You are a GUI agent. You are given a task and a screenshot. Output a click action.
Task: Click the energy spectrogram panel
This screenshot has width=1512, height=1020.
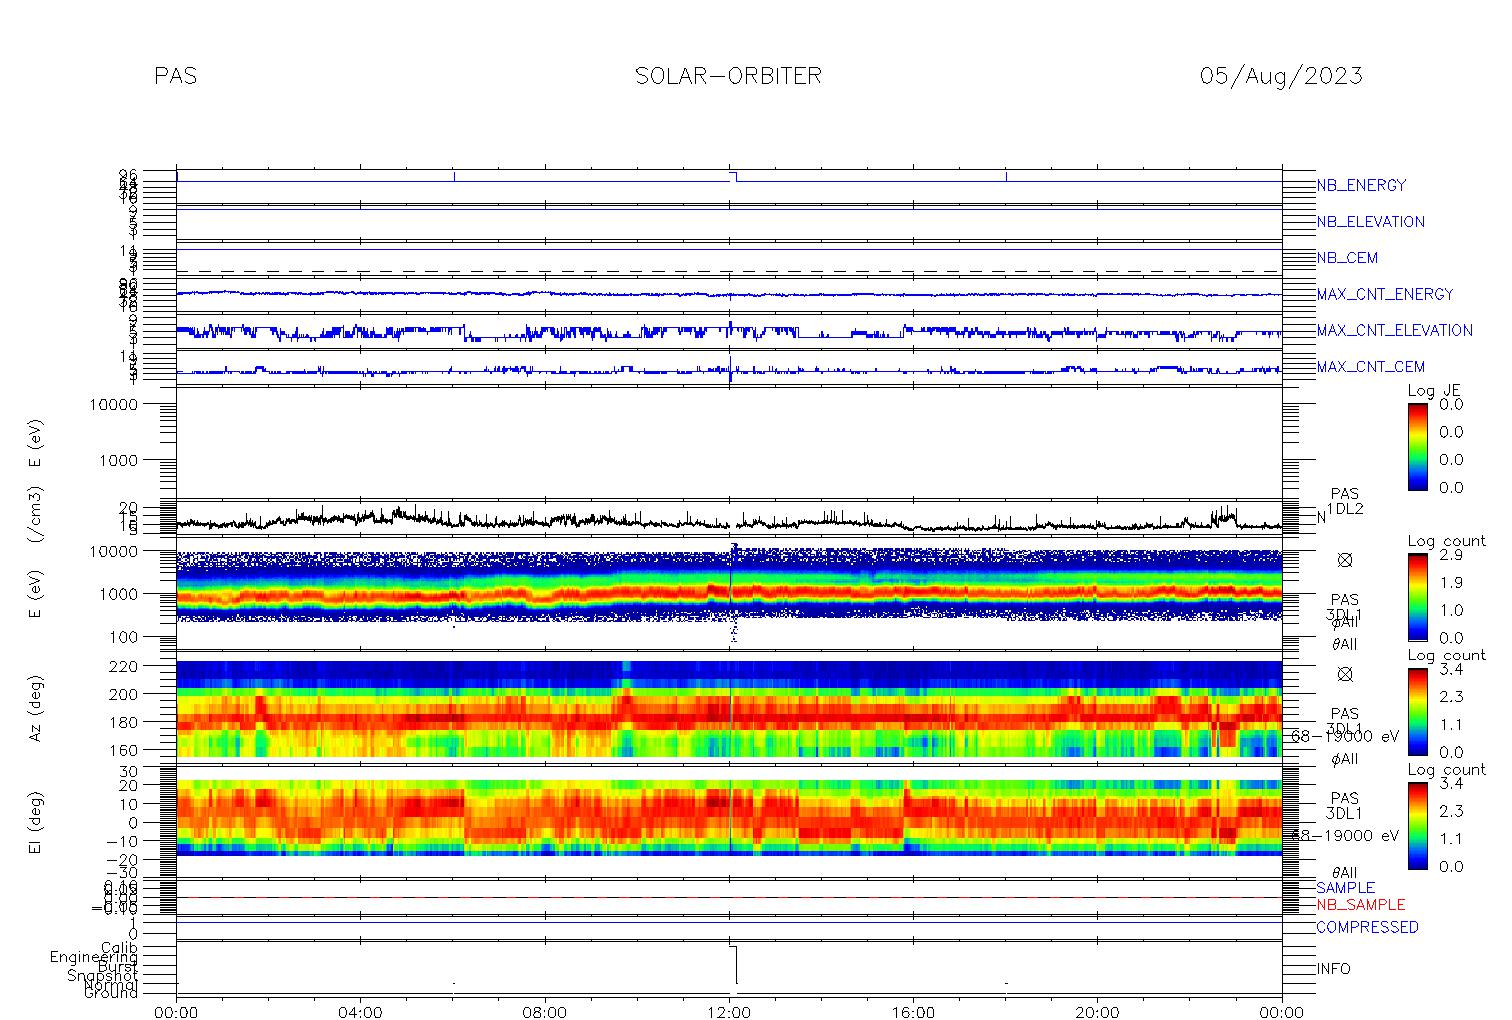(x=729, y=594)
